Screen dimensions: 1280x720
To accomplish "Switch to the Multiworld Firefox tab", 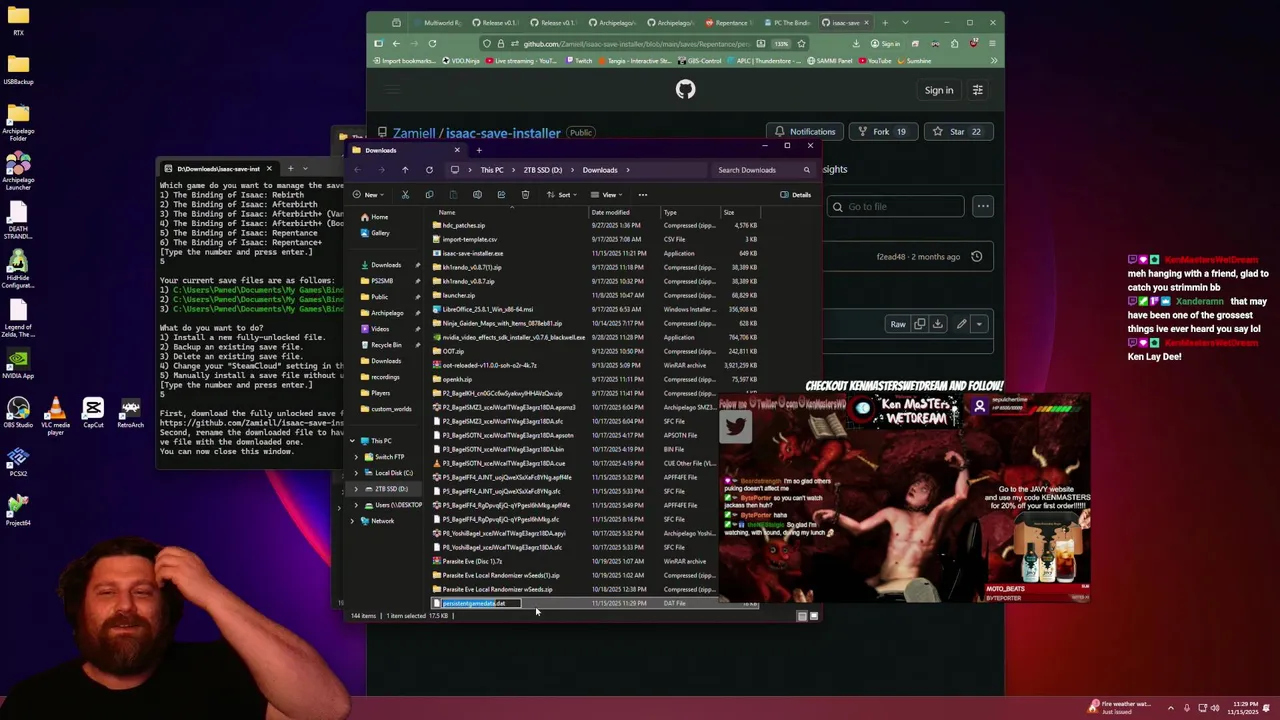I will (436, 22).
